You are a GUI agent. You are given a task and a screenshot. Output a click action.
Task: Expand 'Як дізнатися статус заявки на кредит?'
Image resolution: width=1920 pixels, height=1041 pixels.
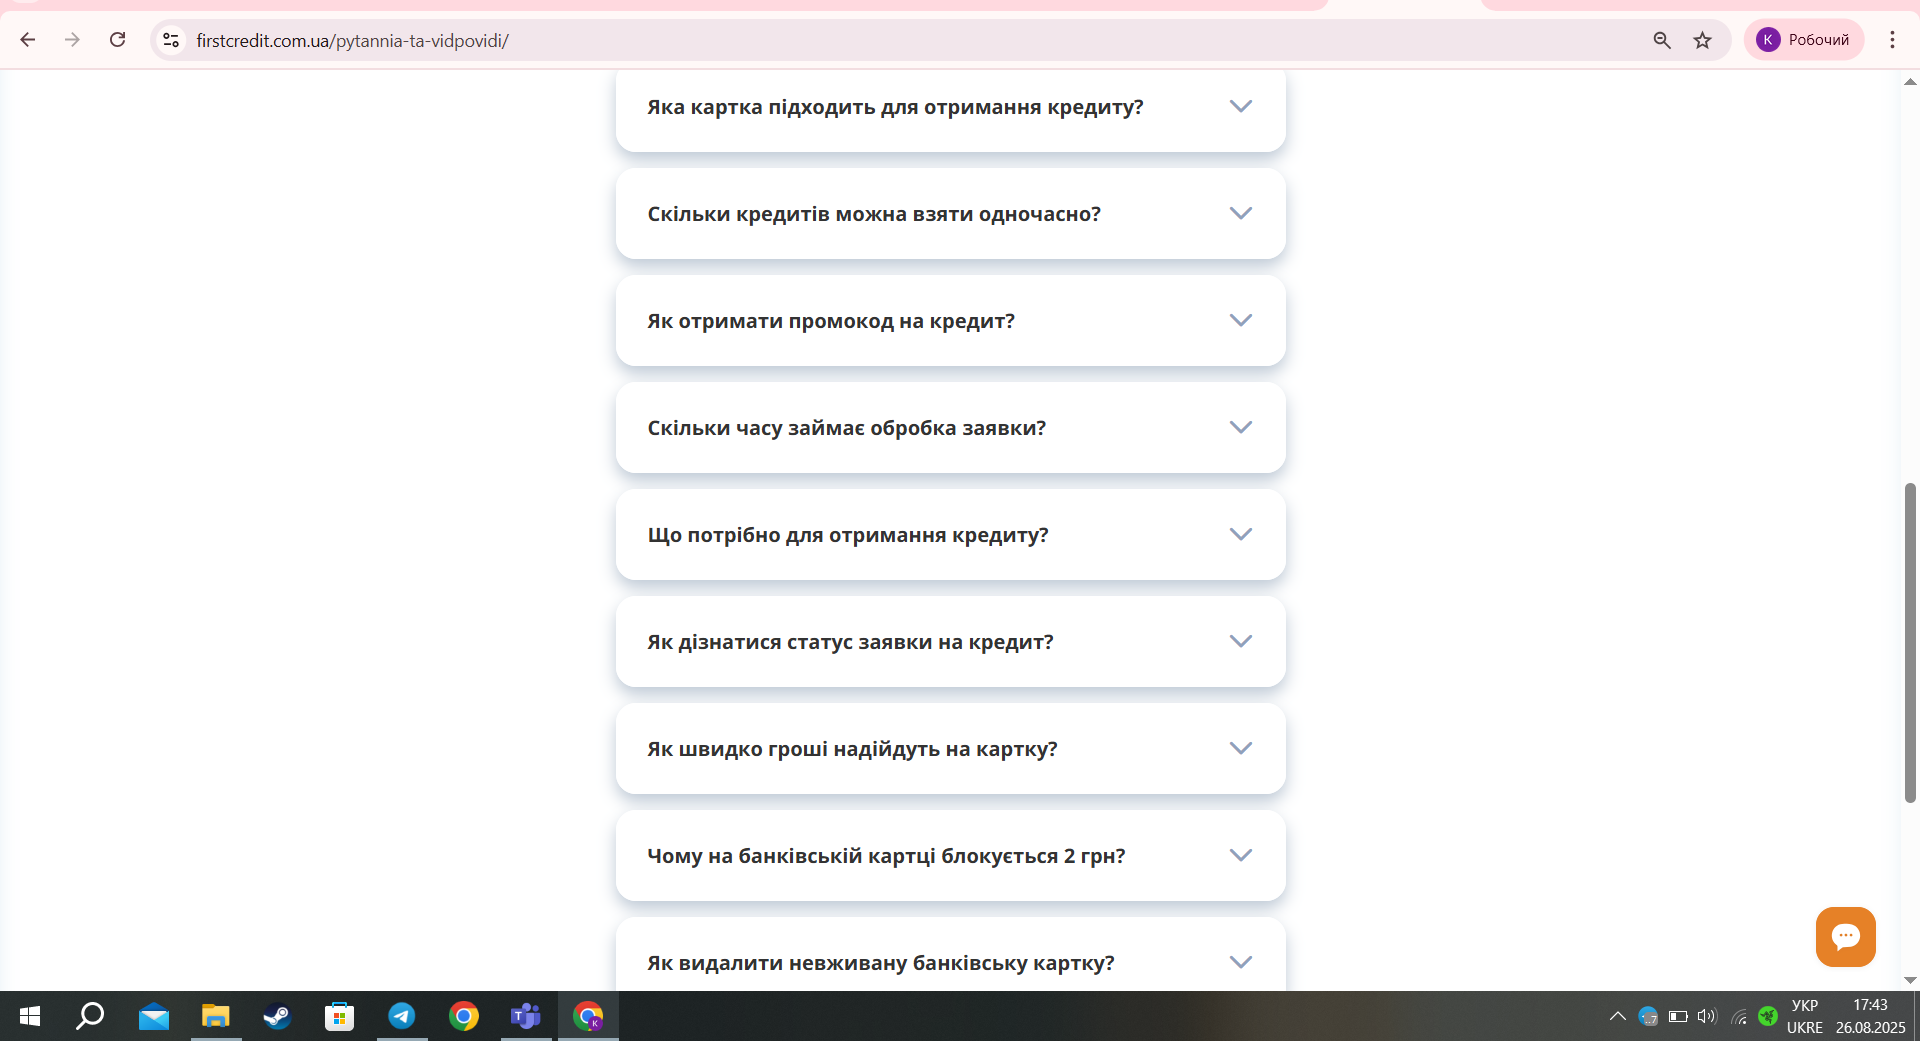click(x=950, y=641)
